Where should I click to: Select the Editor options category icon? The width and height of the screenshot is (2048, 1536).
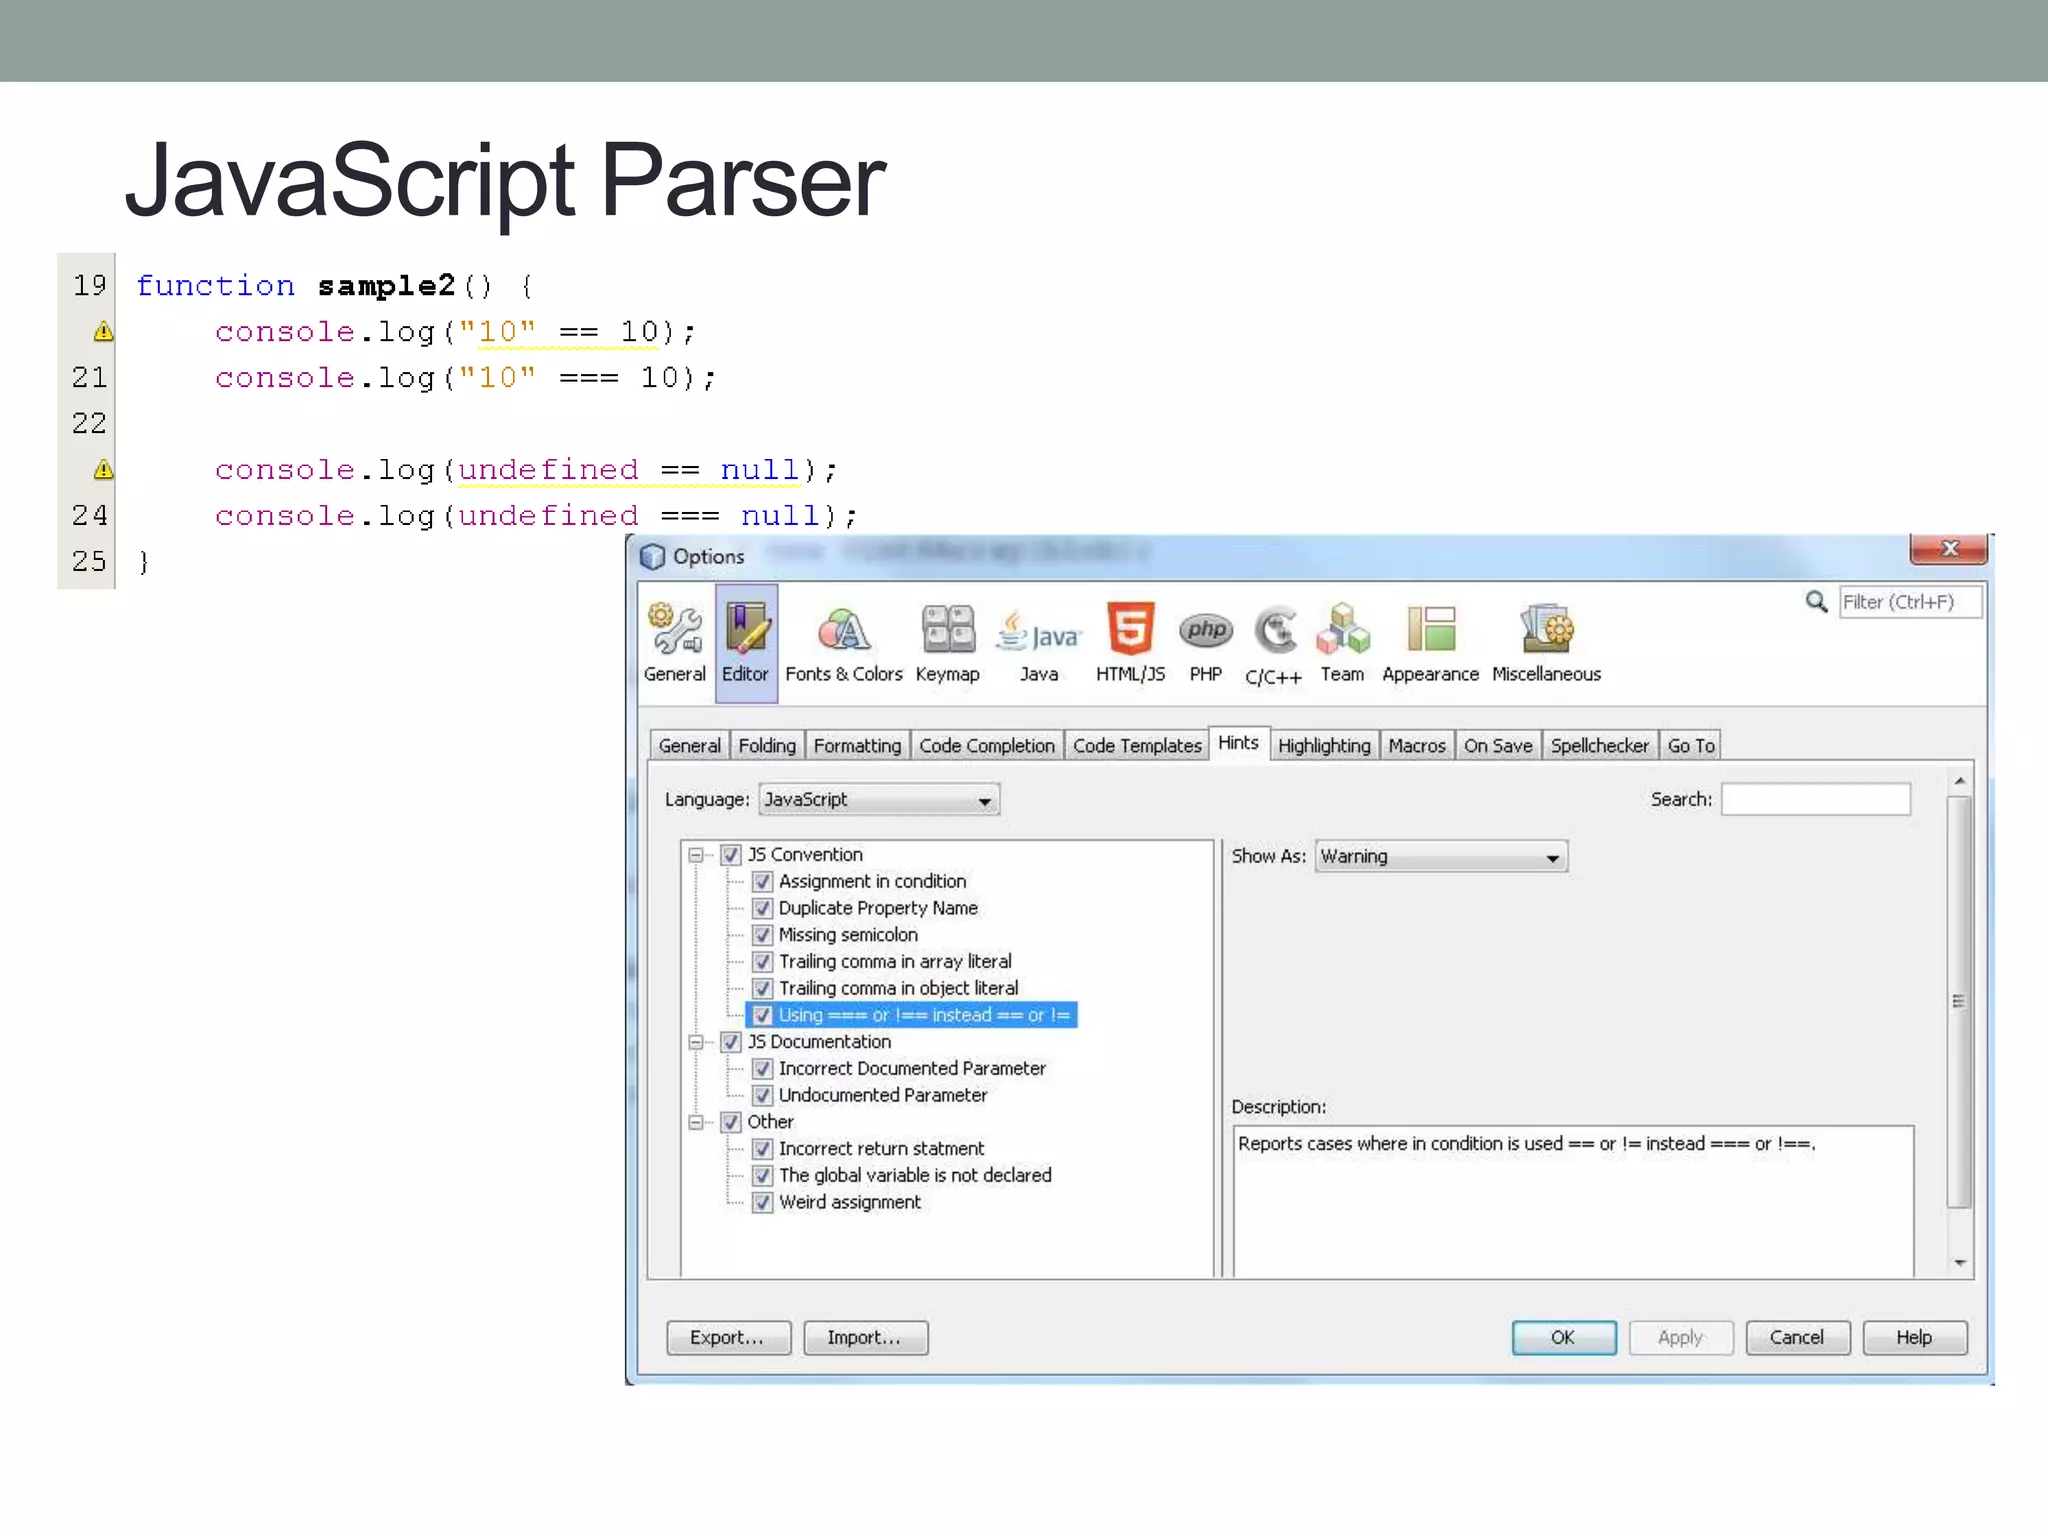point(746,643)
